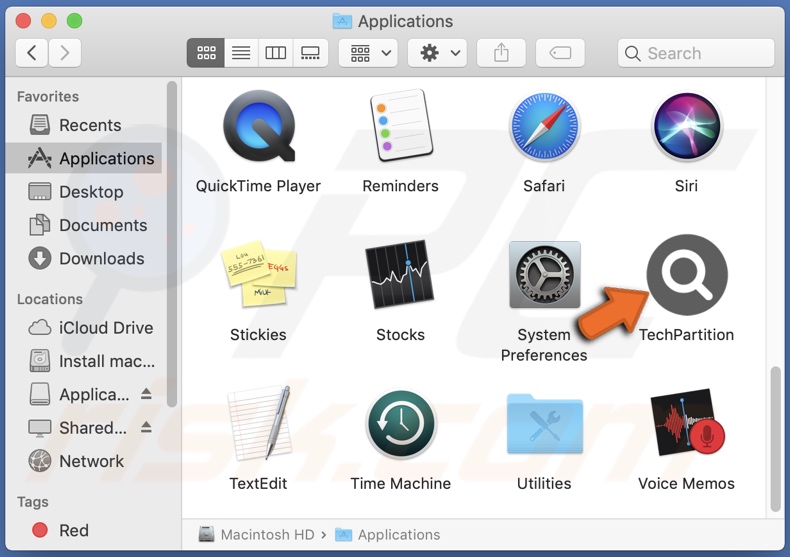This screenshot has height=557, width=790.
Task: Select the TextEdit app icon
Action: [259, 422]
